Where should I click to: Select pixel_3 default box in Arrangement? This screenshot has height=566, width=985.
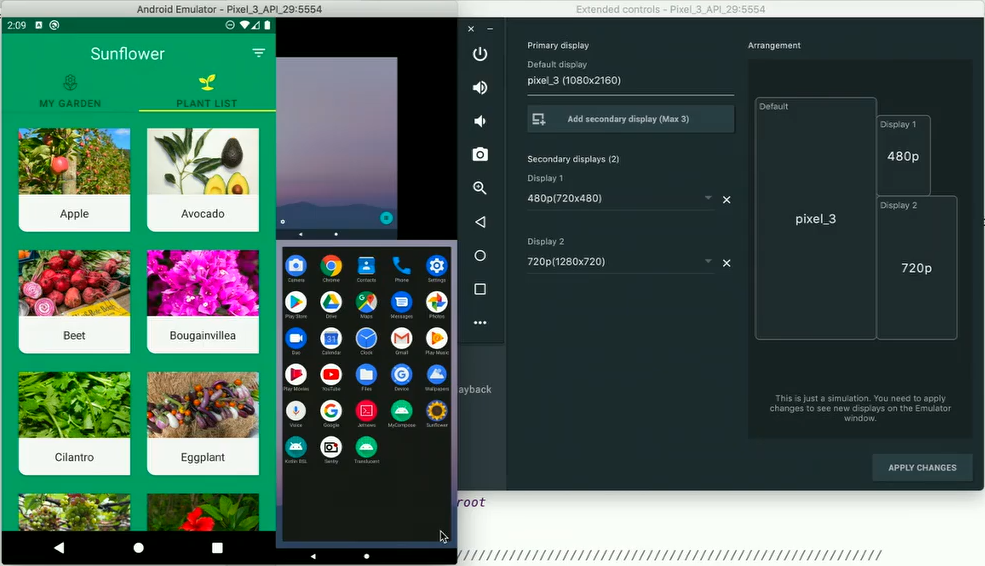(815, 219)
